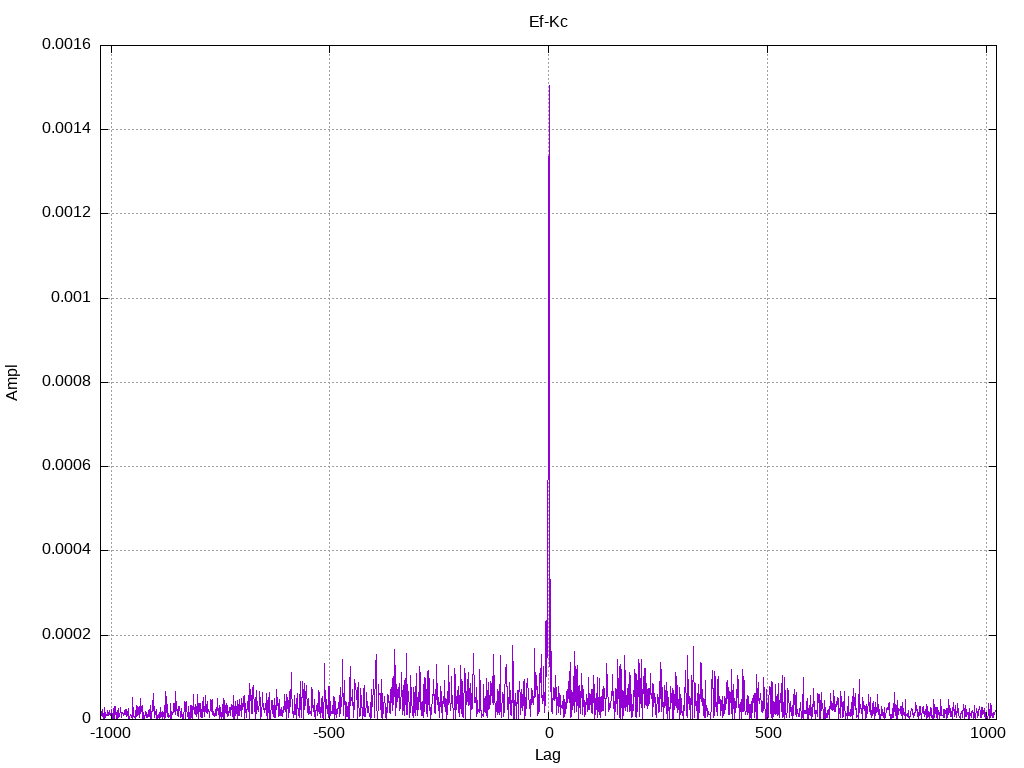This screenshot has width=1024, height=768.
Task: Click the y-axis tick value 0.0014
Action: [66, 129]
